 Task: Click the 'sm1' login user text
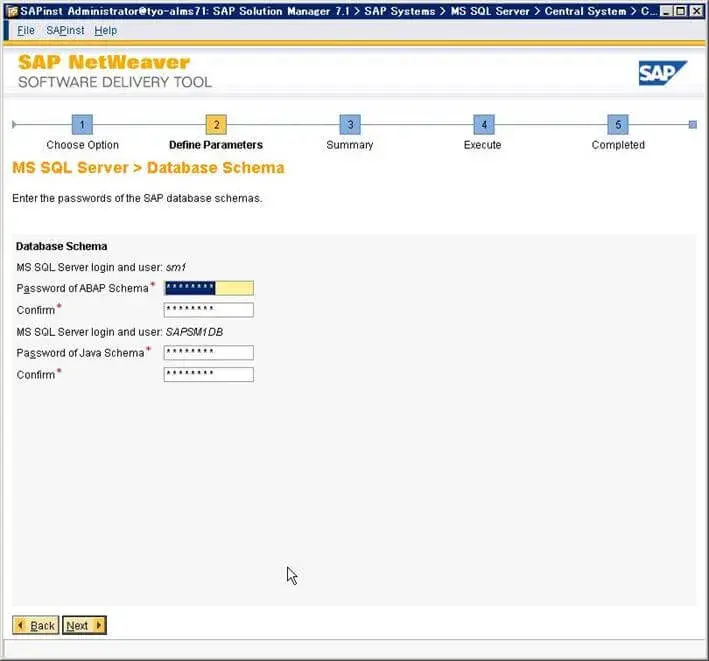click(x=175, y=268)
